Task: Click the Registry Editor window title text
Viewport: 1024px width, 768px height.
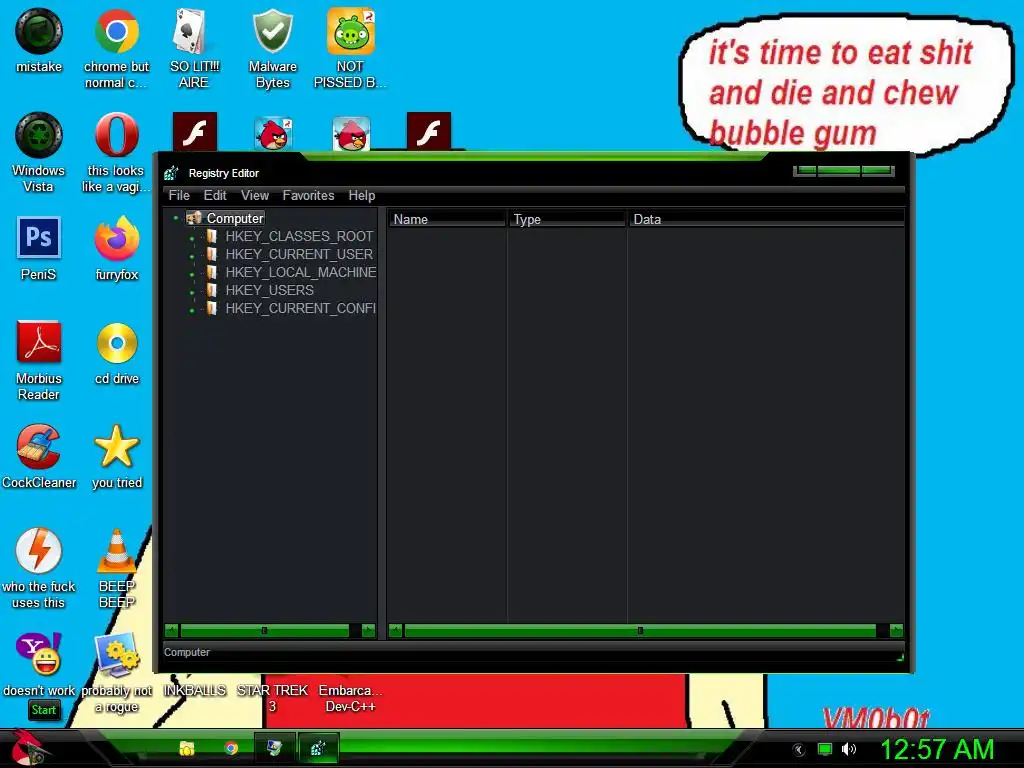Action: pos(224,173)
